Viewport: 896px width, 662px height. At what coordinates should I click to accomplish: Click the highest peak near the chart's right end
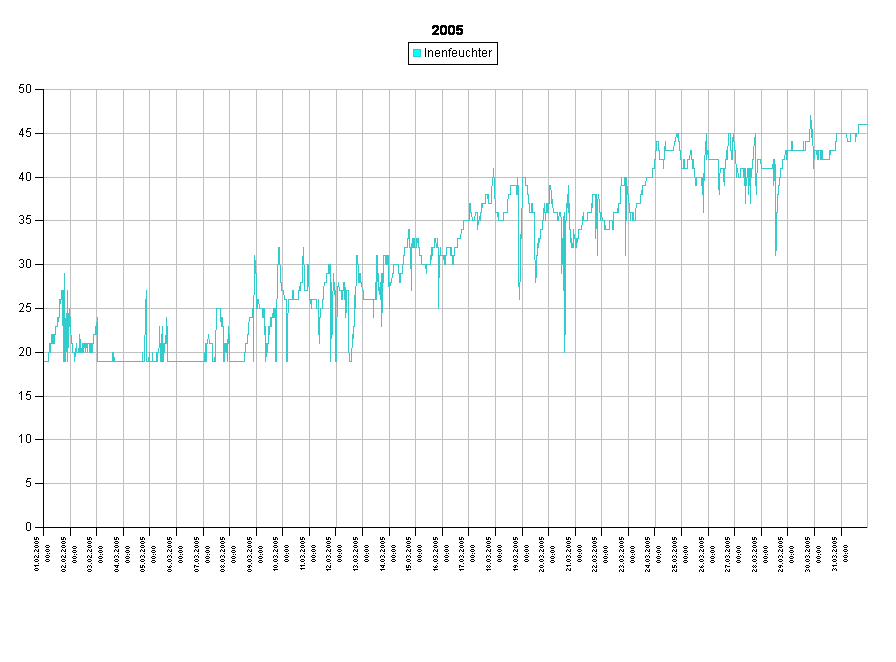pyautogui.click(x=811, y=117)
